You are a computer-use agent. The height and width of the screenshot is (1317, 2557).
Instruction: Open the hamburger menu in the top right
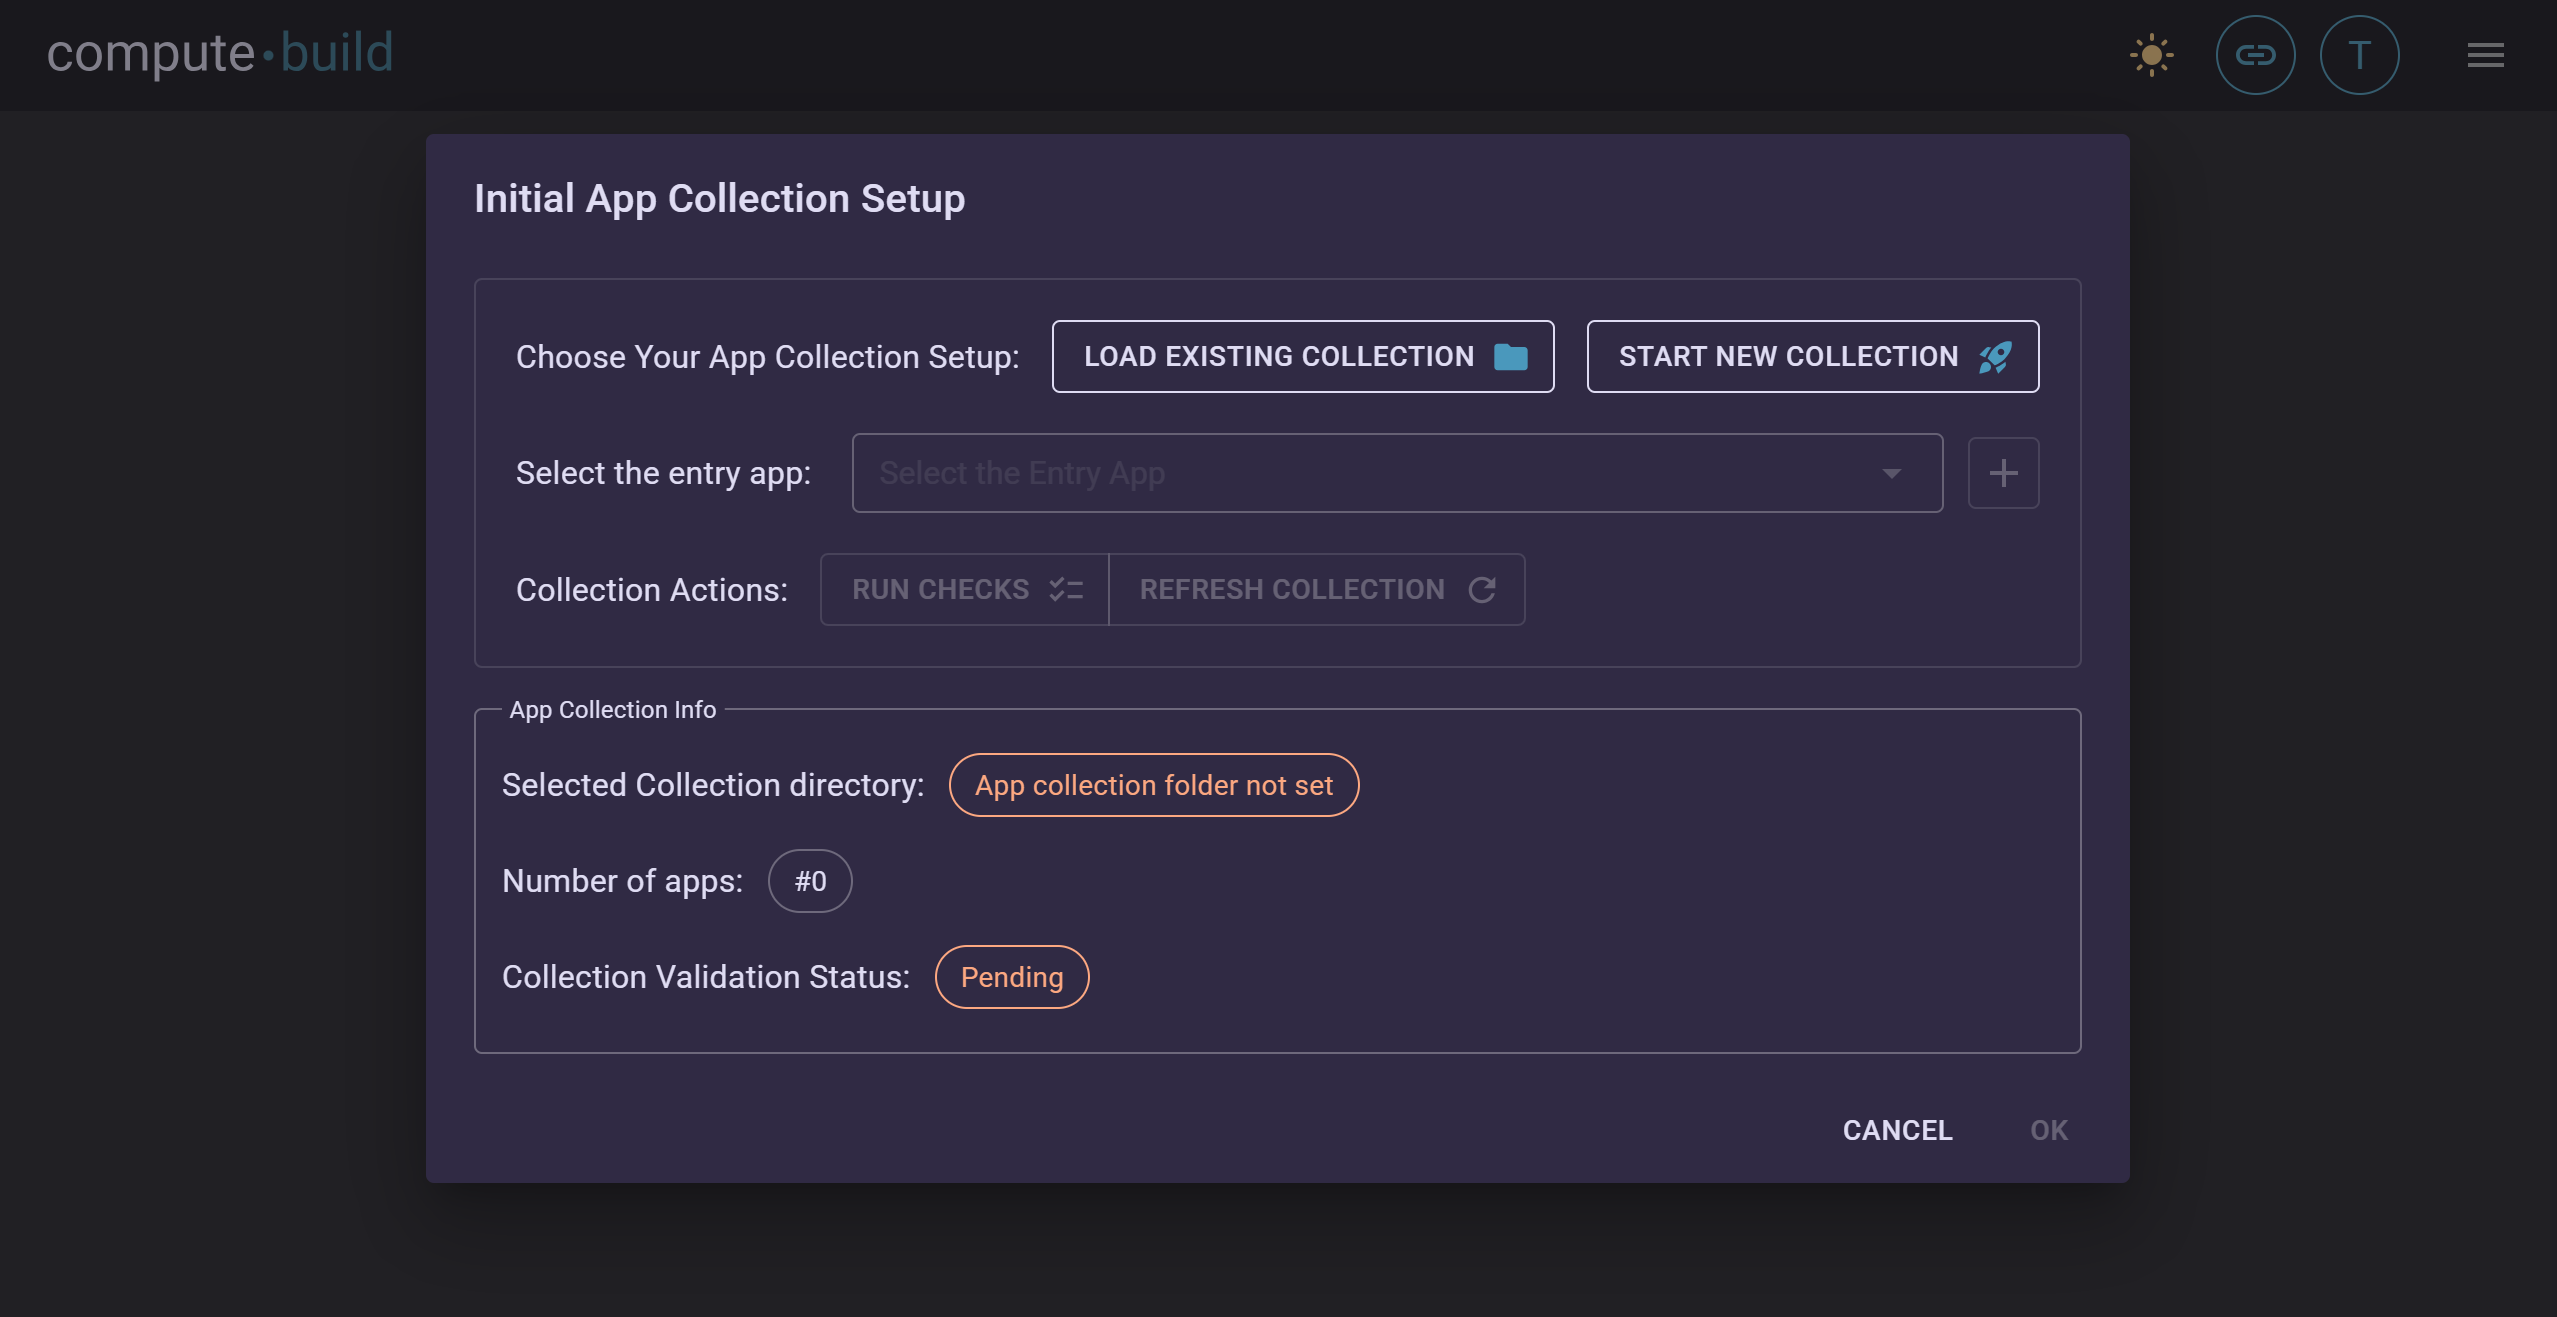coord(2486,55)
